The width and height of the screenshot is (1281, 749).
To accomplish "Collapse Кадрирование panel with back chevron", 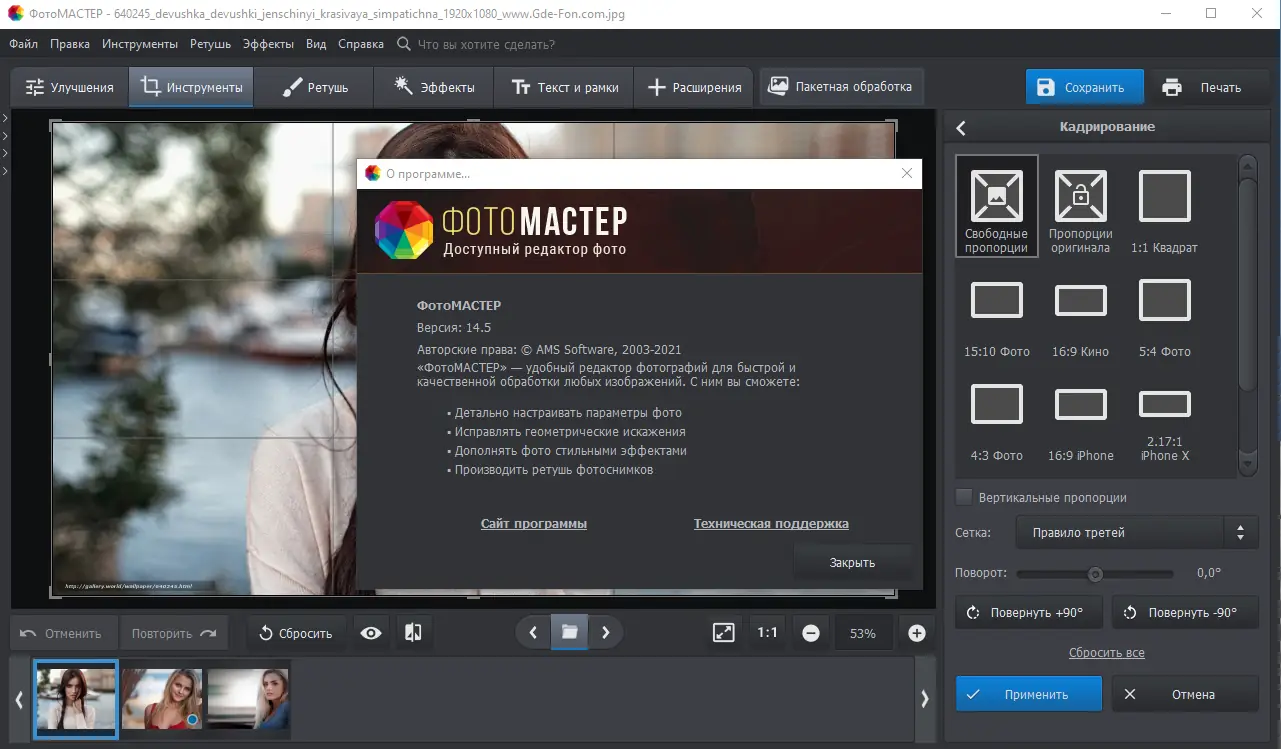I will [x=961, y=128].
